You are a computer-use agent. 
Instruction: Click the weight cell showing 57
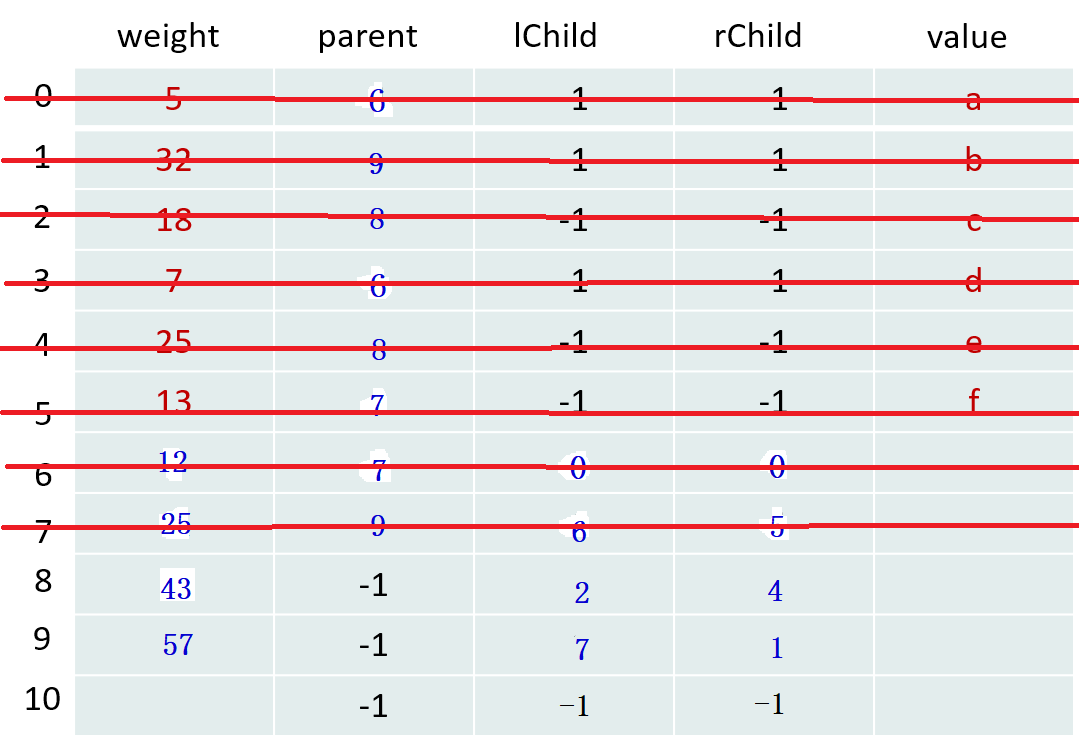(177, 645)
